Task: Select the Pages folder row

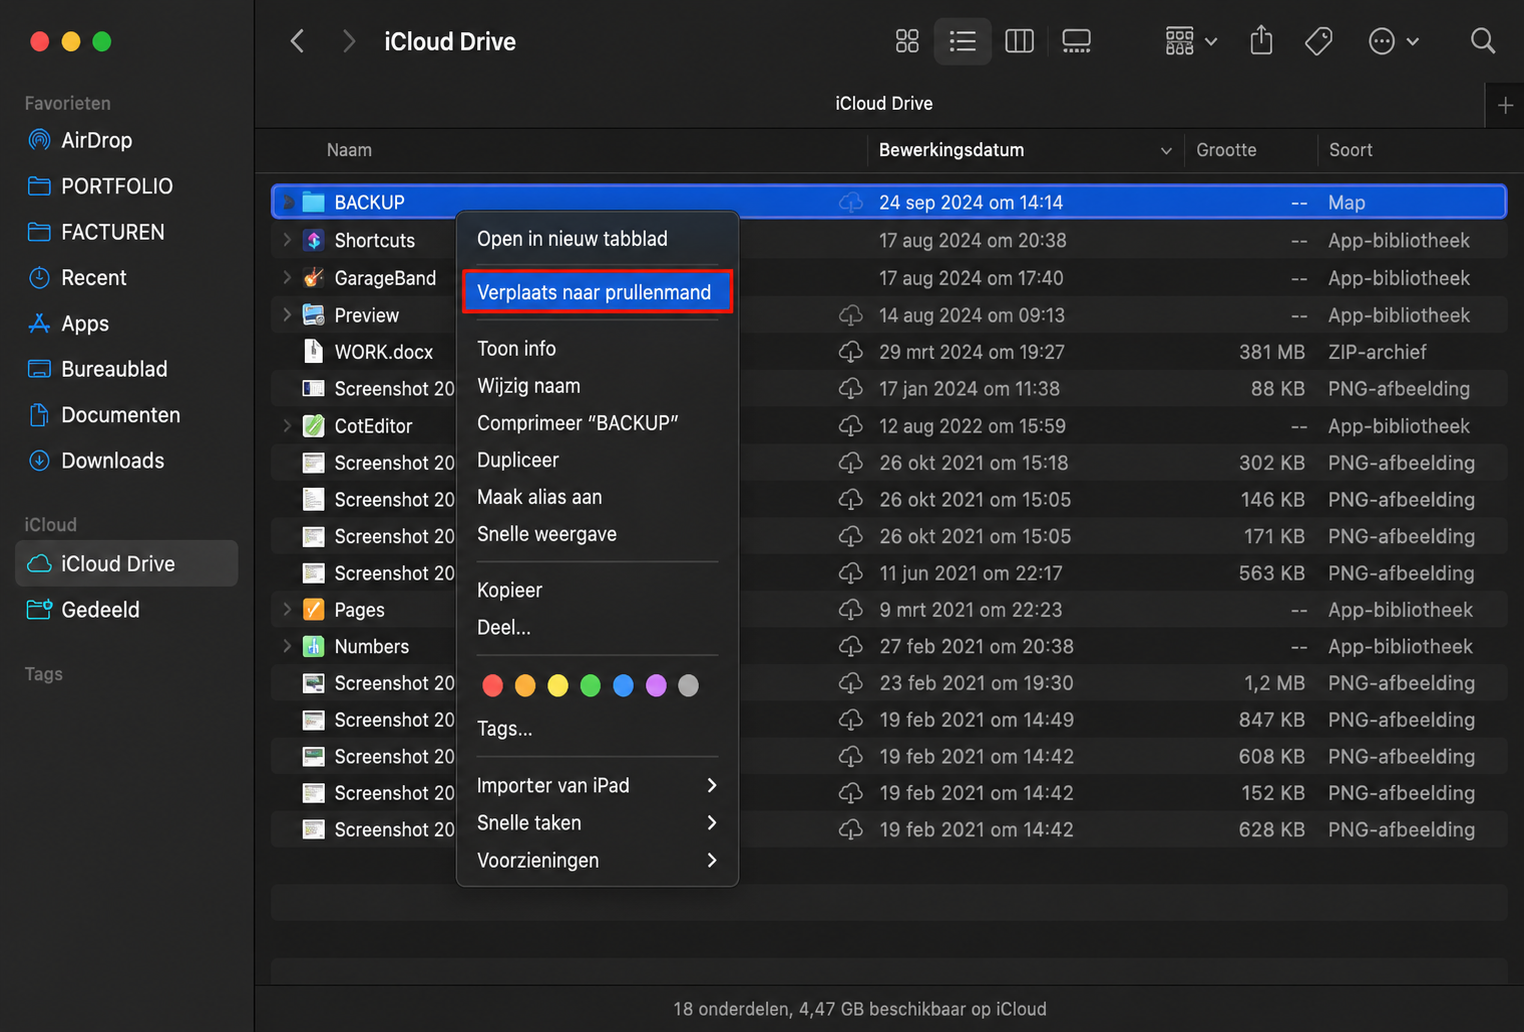Action: [888, 610]
